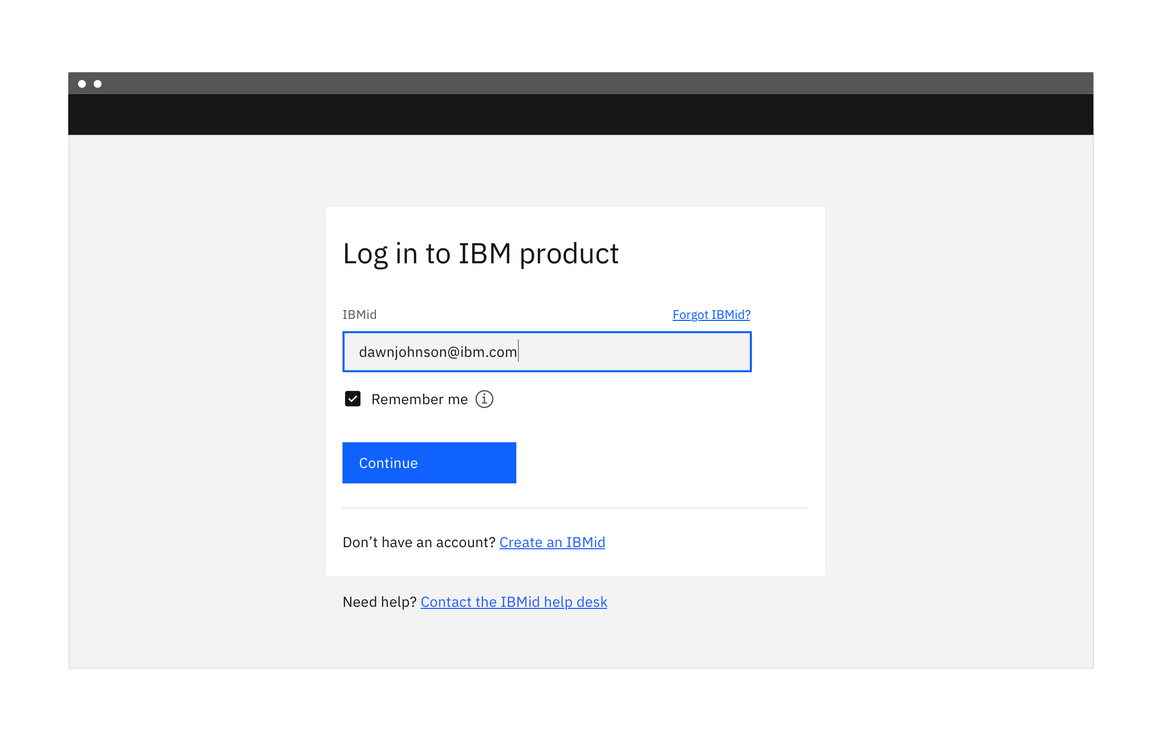The image size is (1152, 741).
Task: Click the divider line below Continue
Action: click(575, 506)
